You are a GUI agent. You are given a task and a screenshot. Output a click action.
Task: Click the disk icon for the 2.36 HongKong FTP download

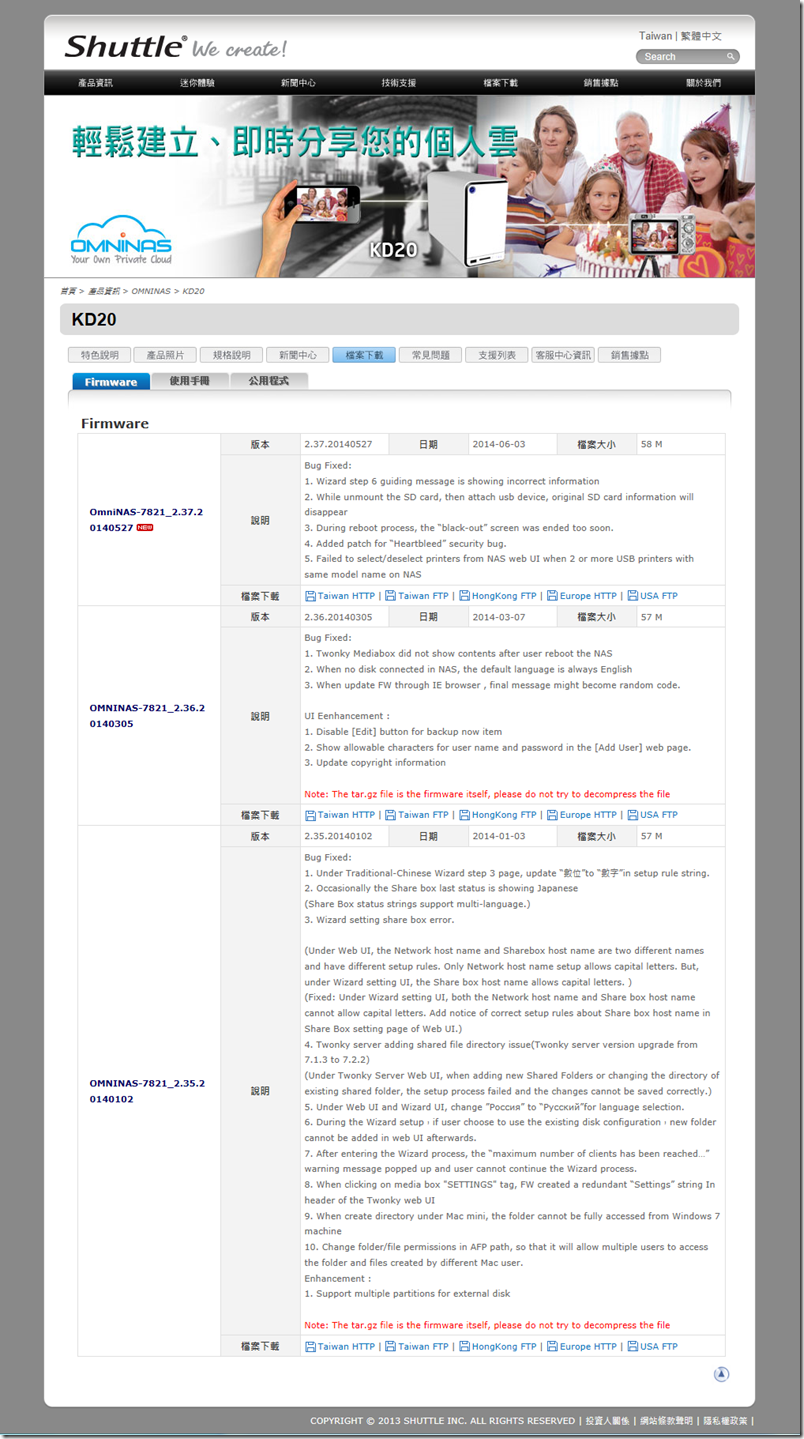tap(464, 815)
